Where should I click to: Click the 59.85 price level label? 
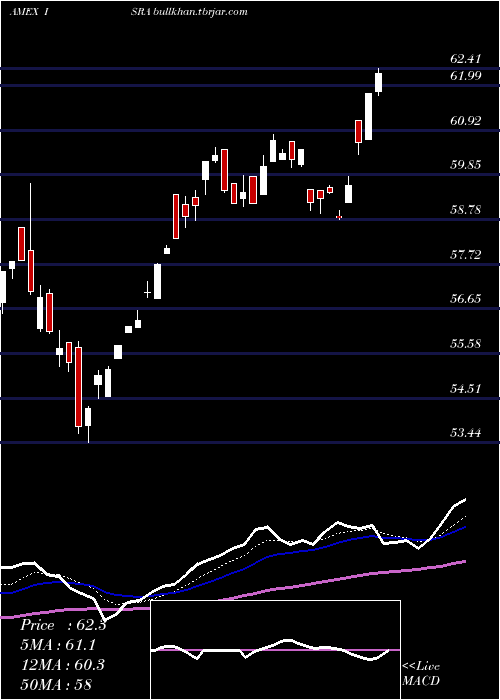pos(466,165)
